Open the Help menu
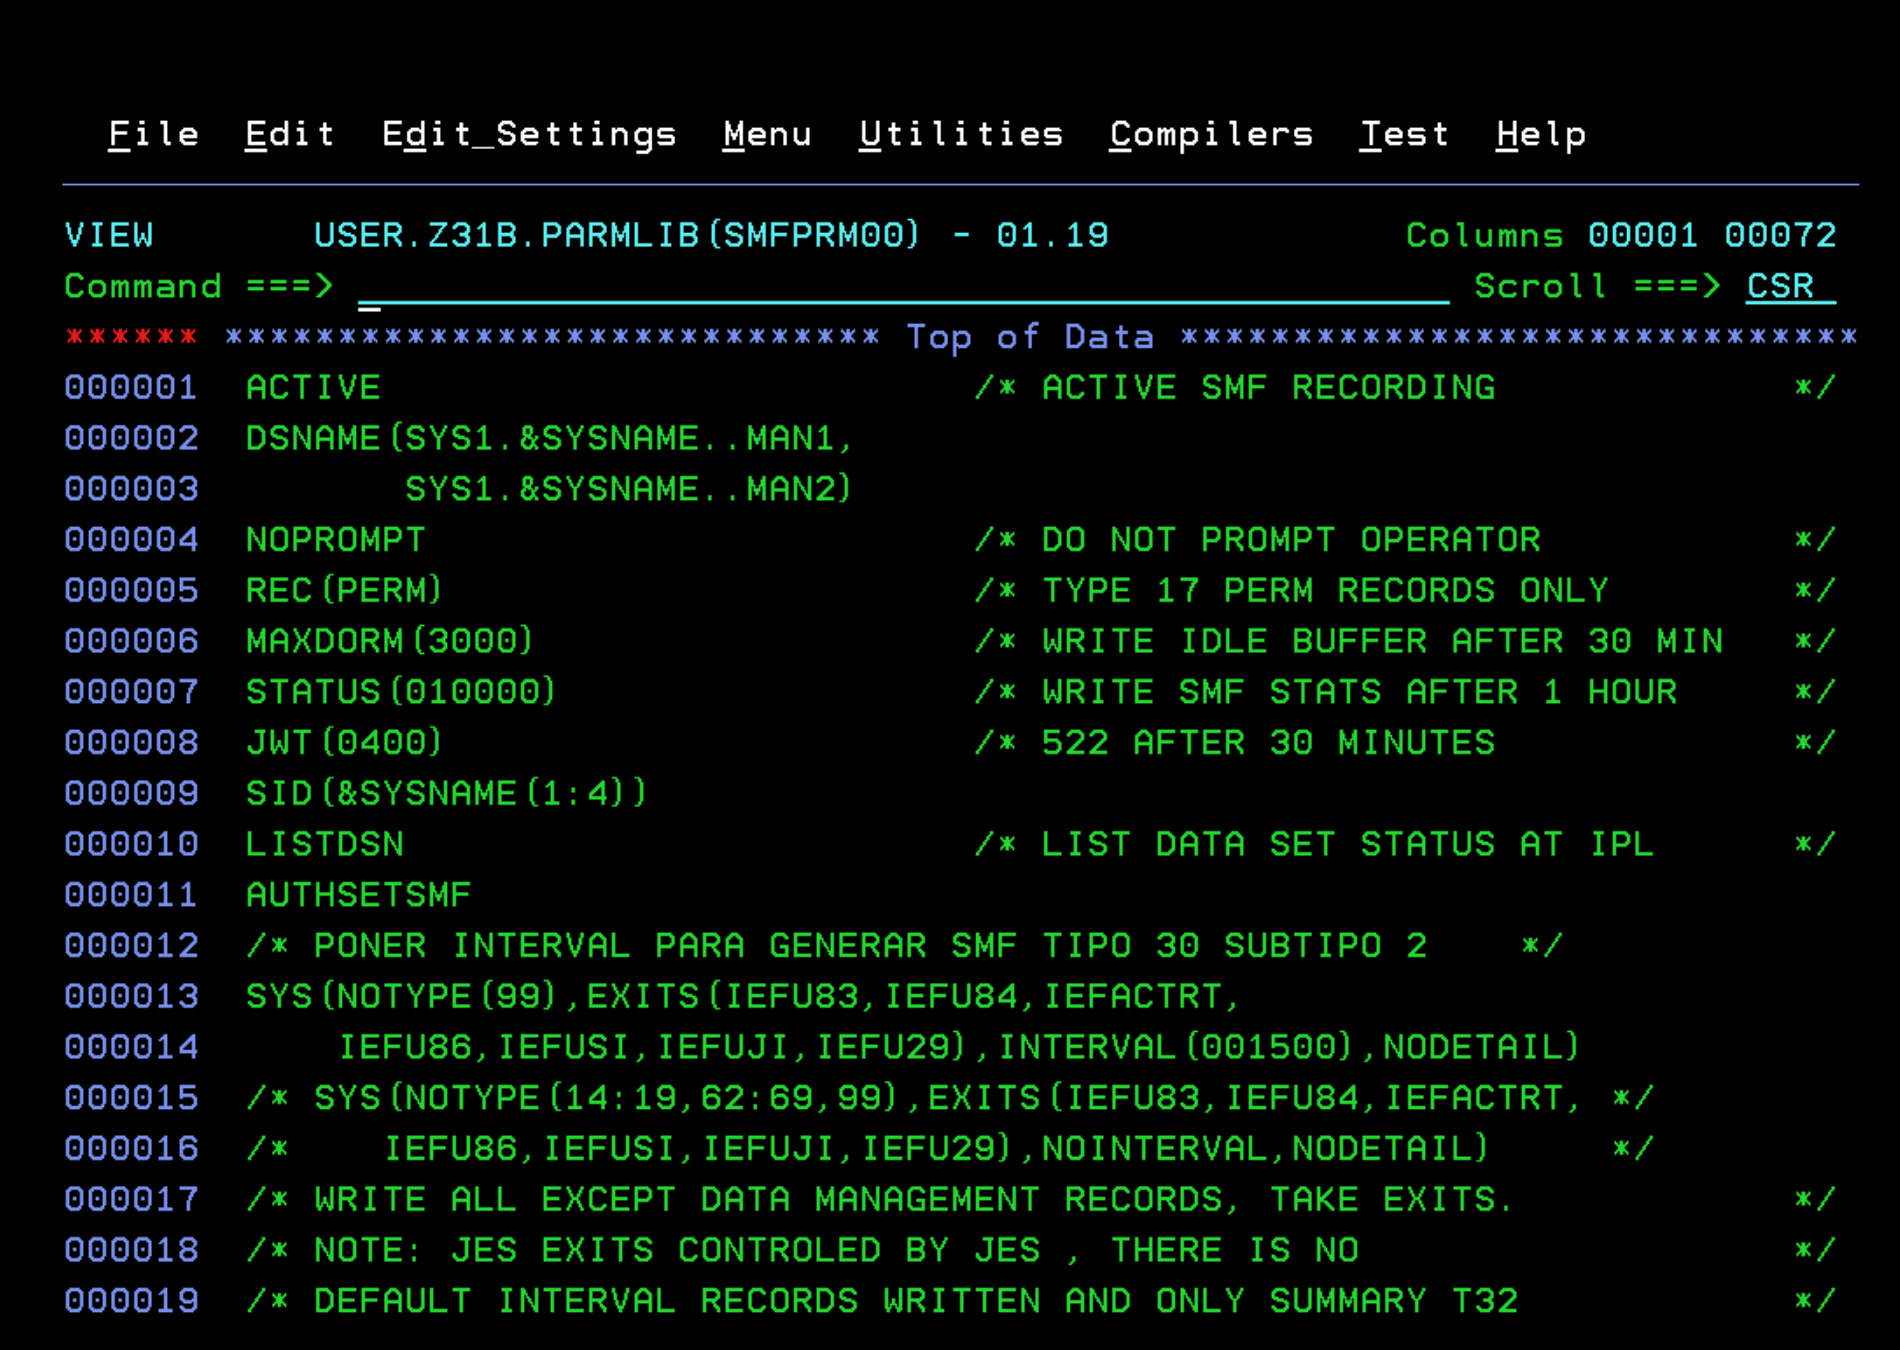The height and width of the screenshot is (1350, 1900). click(x=1541, y=134)
